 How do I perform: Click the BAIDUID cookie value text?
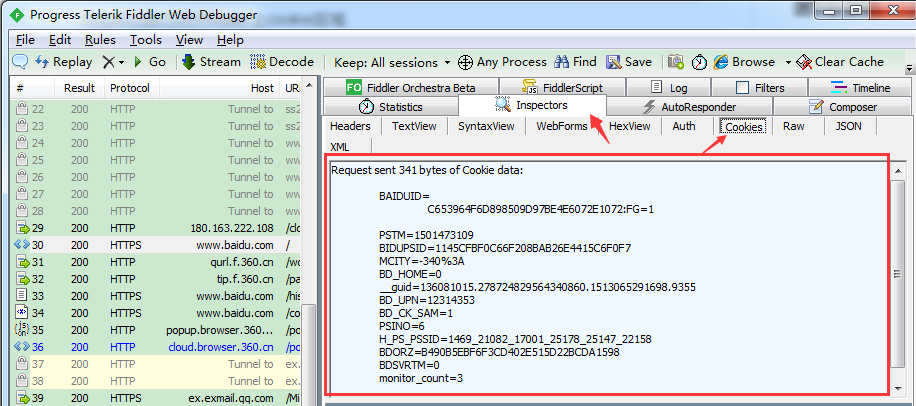(x=540, y=209)
